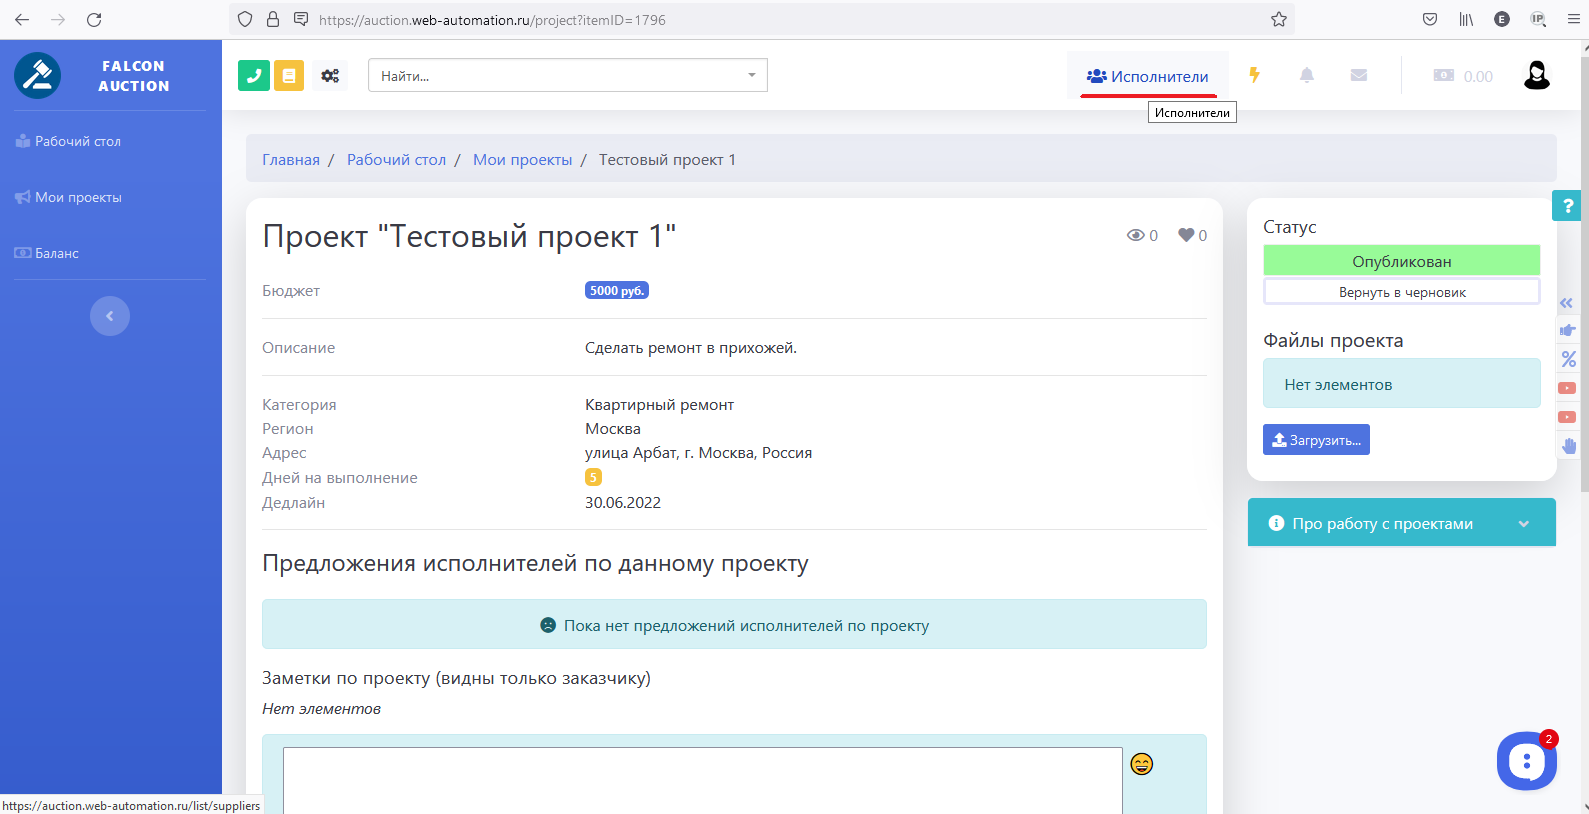Click the percent icon in right strip

coord(1568,359)
